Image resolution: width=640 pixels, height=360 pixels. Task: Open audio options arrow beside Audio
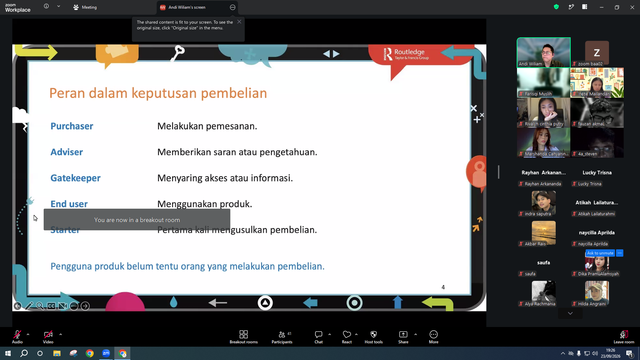(28, 334)
